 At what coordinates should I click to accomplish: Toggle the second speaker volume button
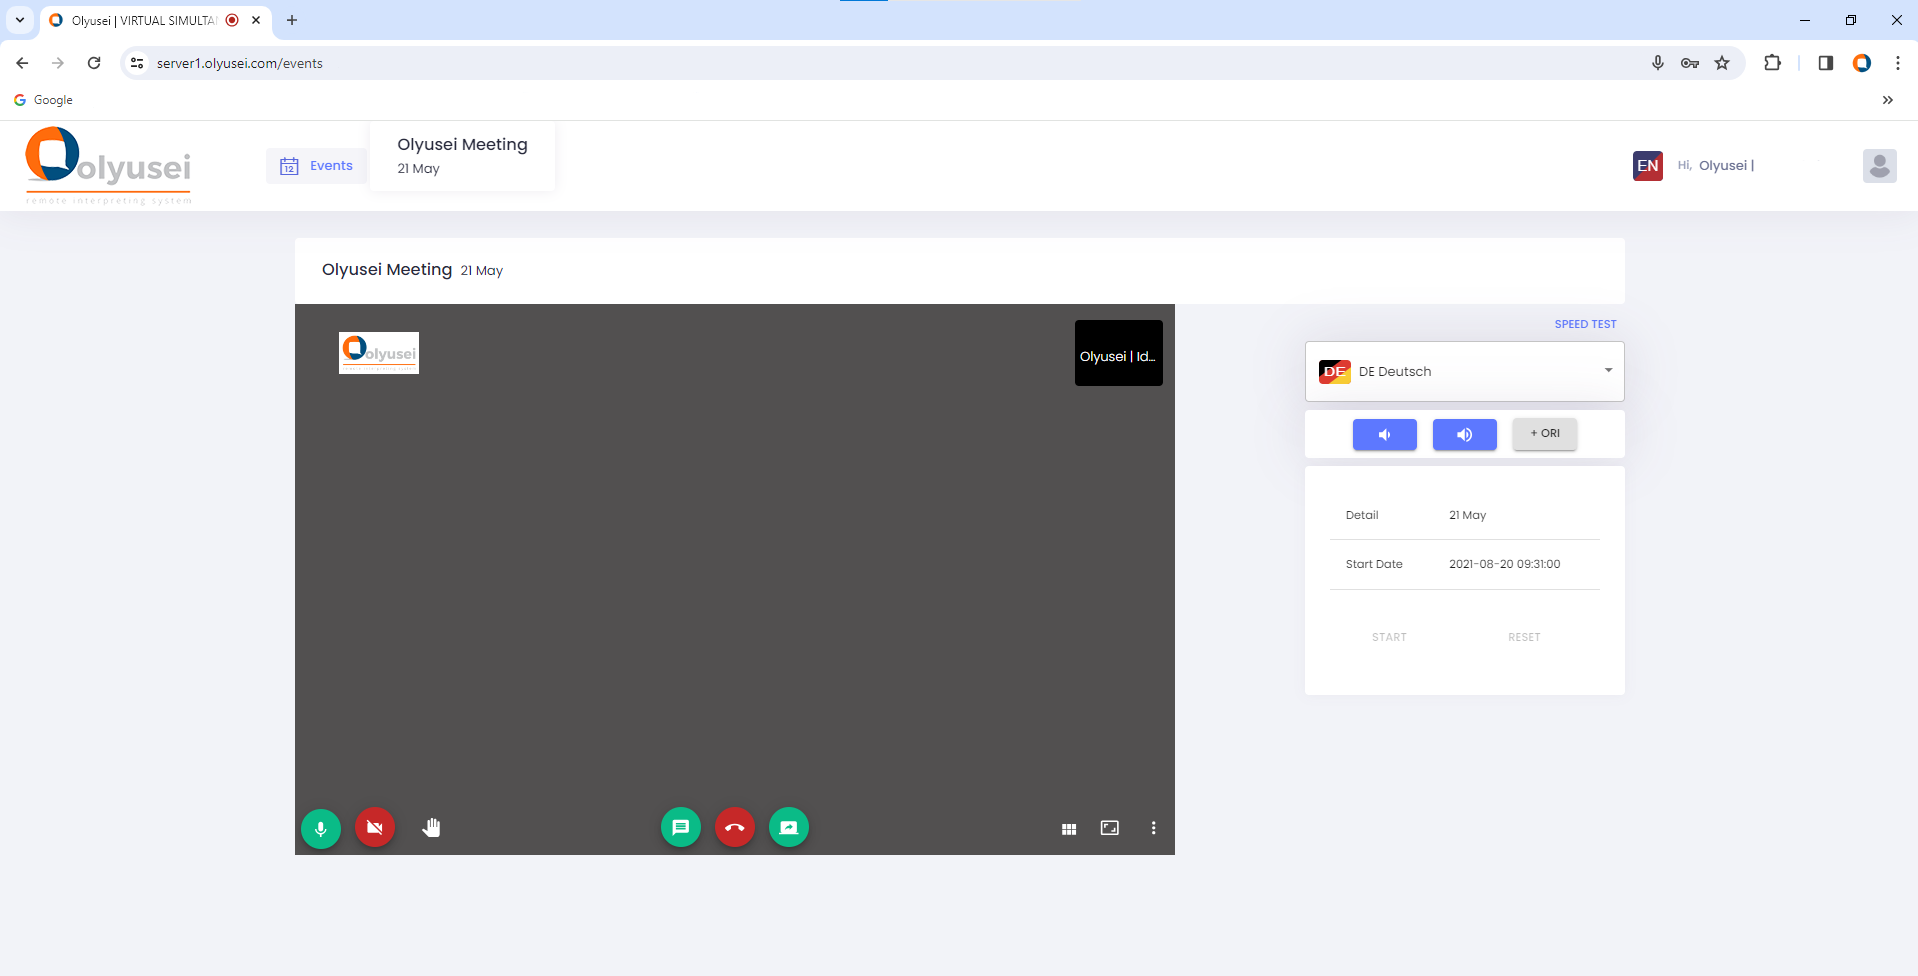(1464, 434)
